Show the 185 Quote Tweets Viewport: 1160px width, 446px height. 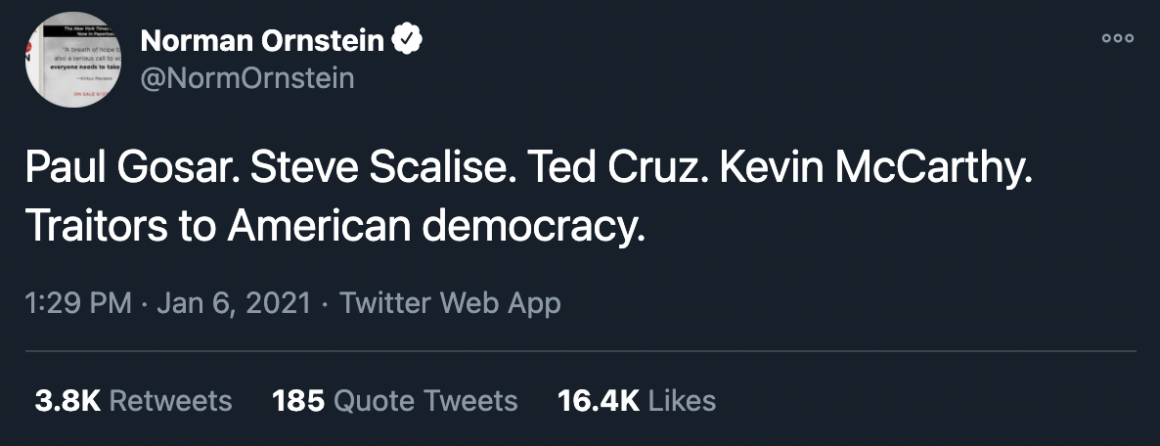394,401
